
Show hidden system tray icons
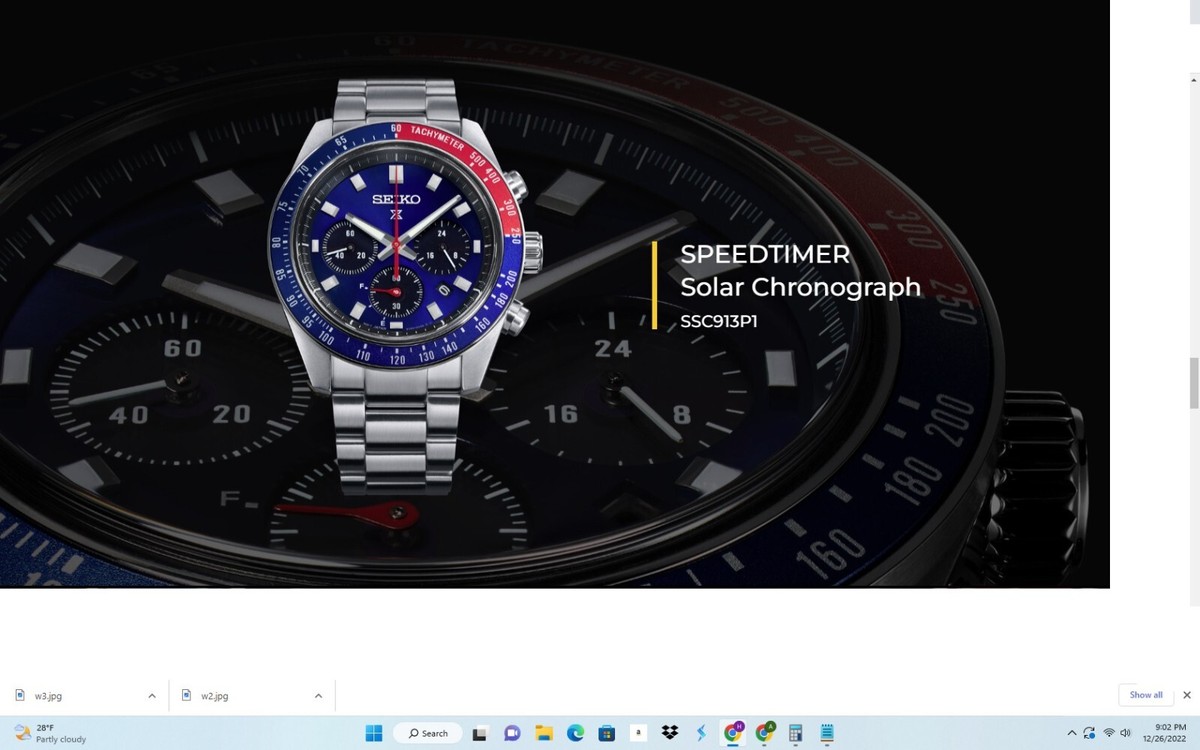1071,733
